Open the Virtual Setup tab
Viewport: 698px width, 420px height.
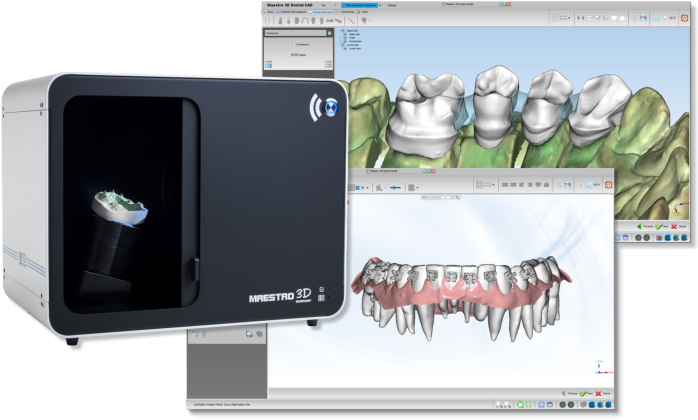(x=345, y=12)
